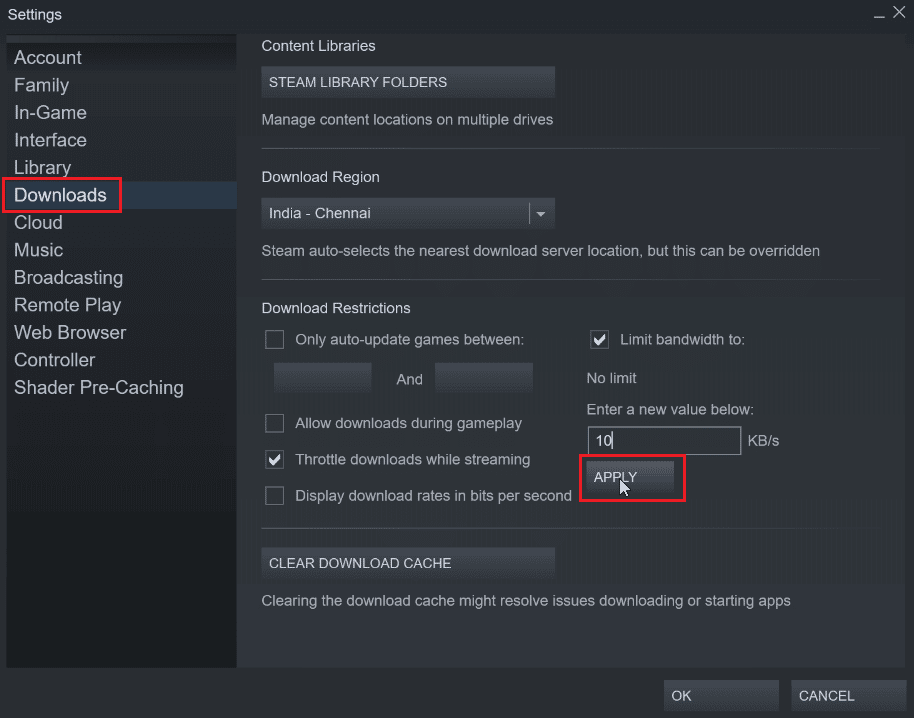Click the Download Restrictions heading
Screen dimensions: 914x718
pyautogui.click(x=336, y=308)
